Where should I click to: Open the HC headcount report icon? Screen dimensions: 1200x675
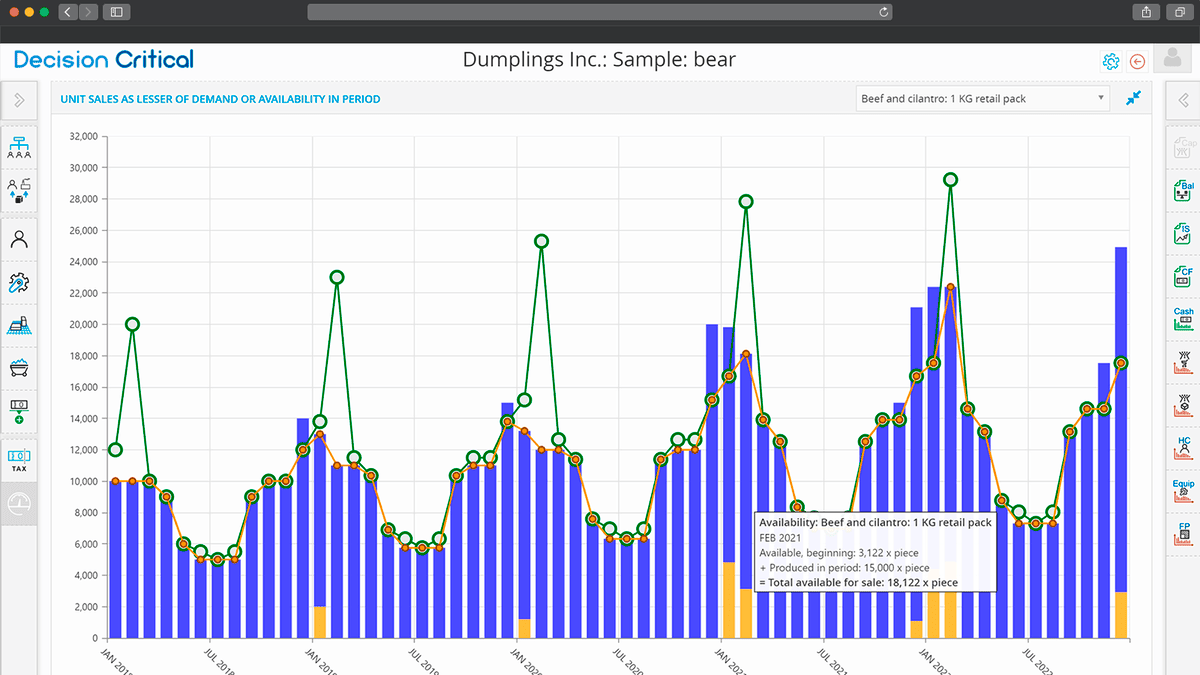1183,446
